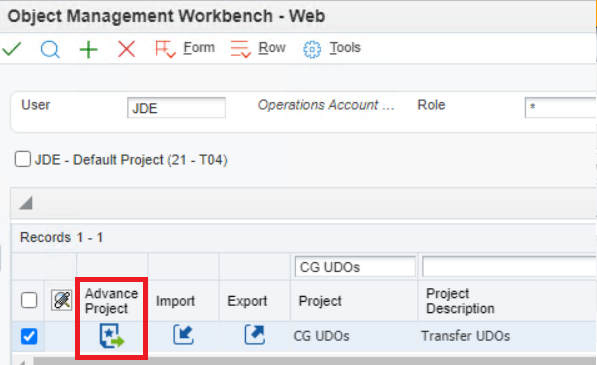Image resolution: width=597 pixels, height=365 pixels.
Task: Click the CG UDOs project cell
Action: click(321, 336)
